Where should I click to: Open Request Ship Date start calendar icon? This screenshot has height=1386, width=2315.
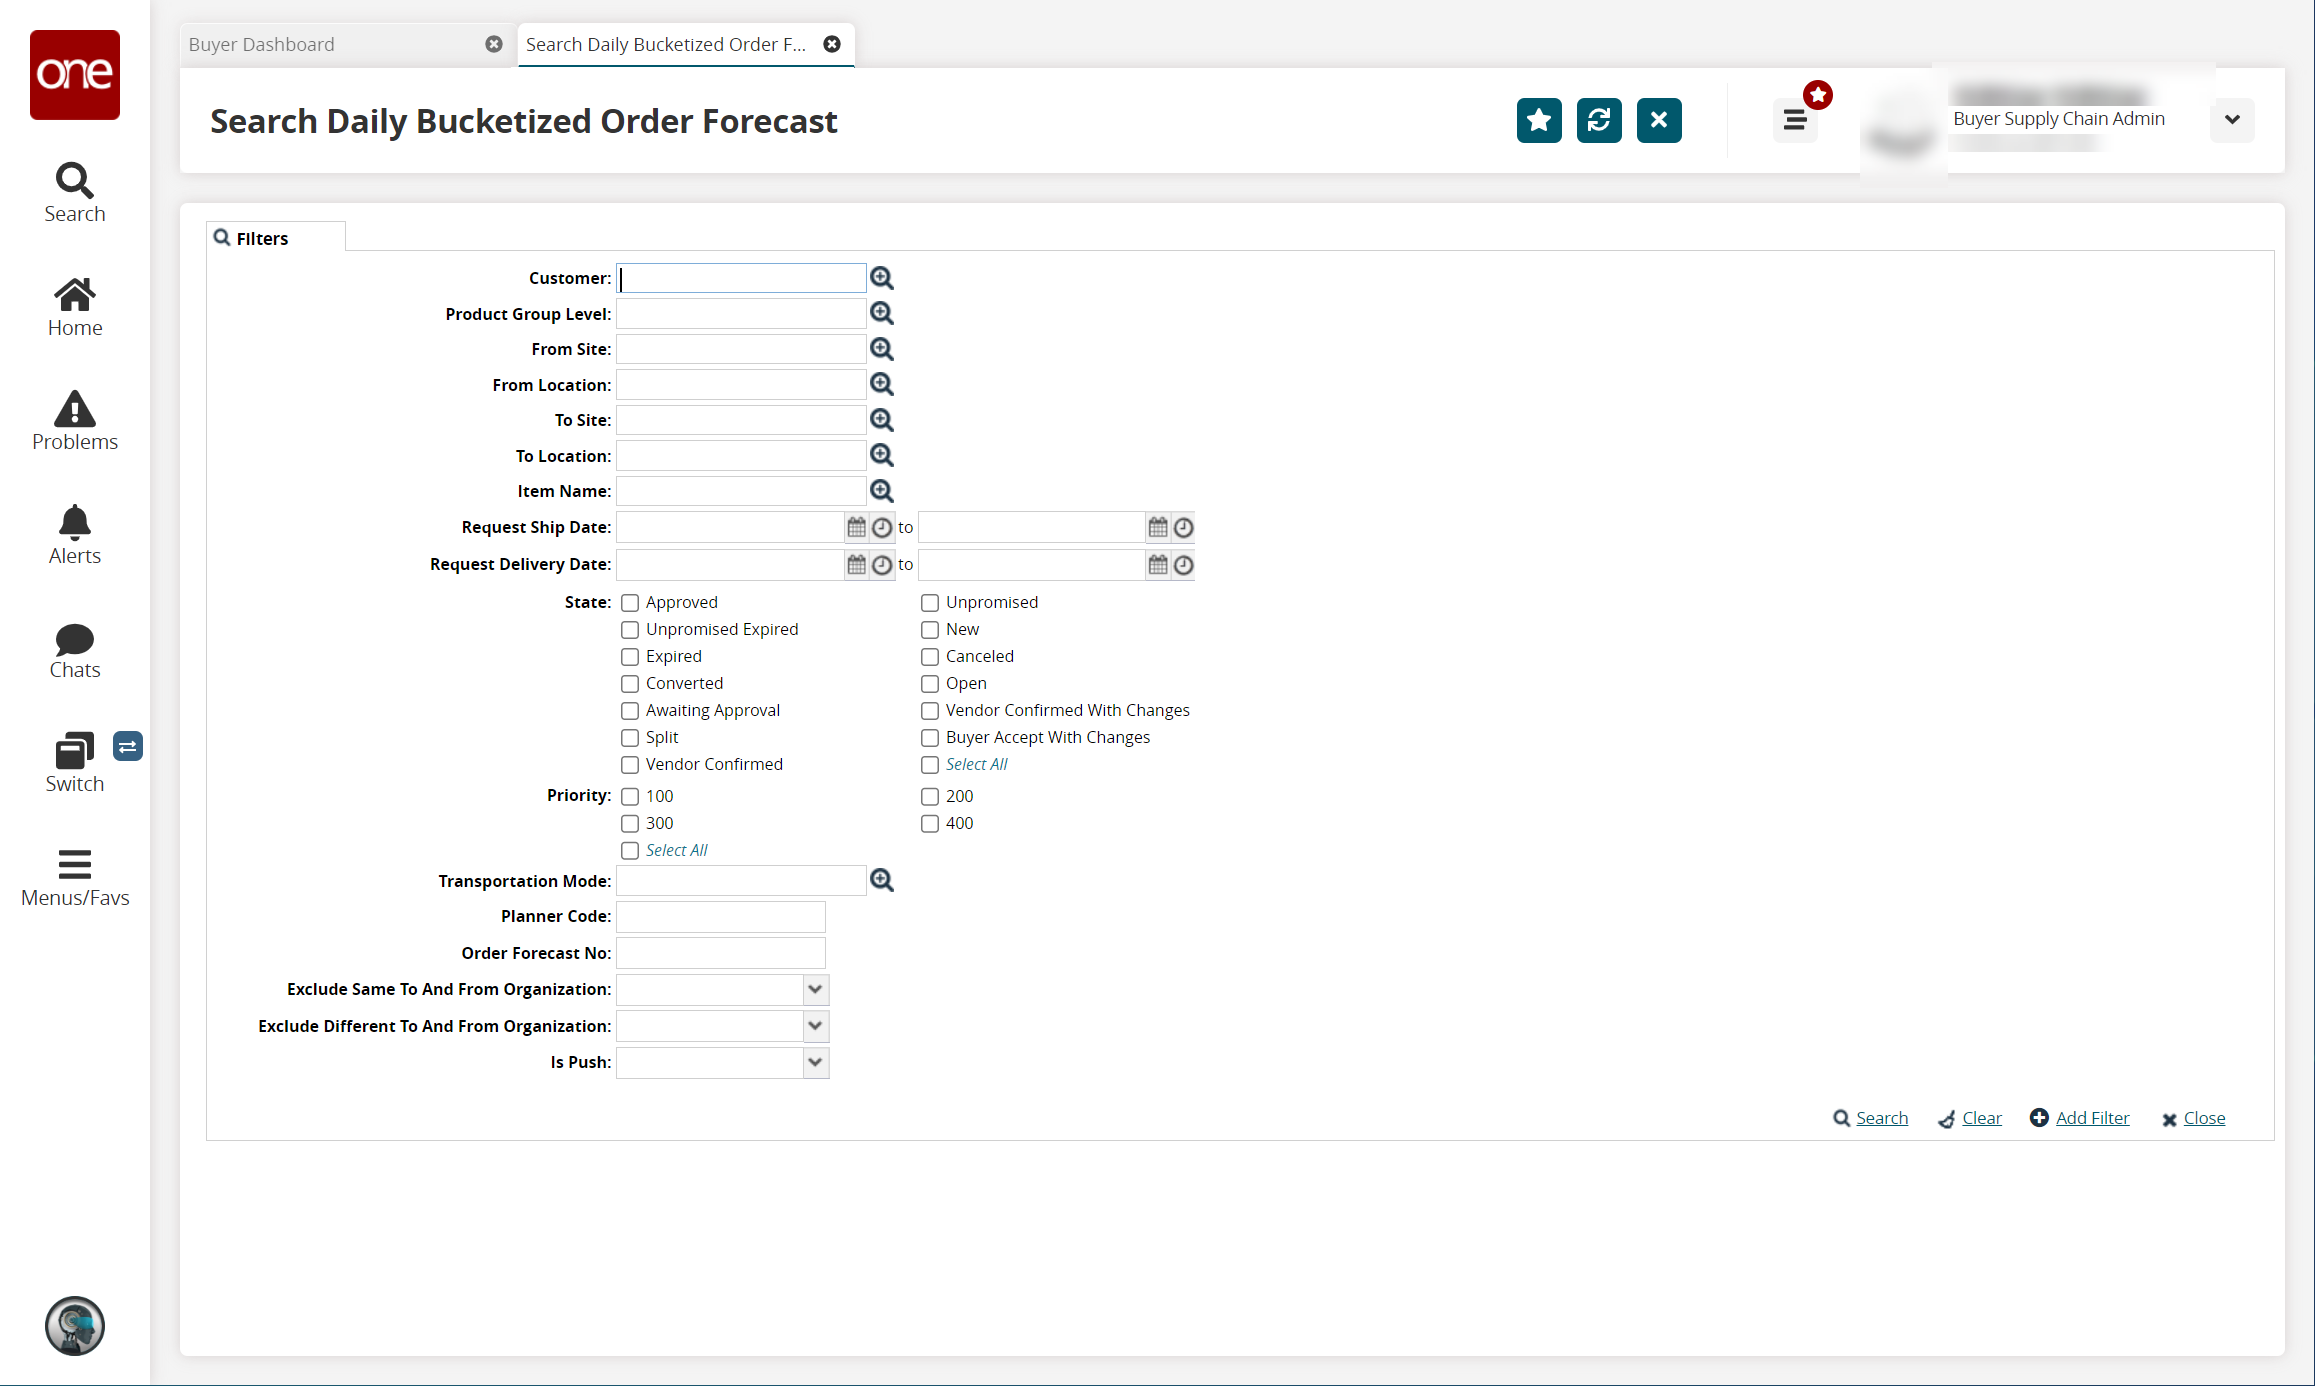coord(856,527)
